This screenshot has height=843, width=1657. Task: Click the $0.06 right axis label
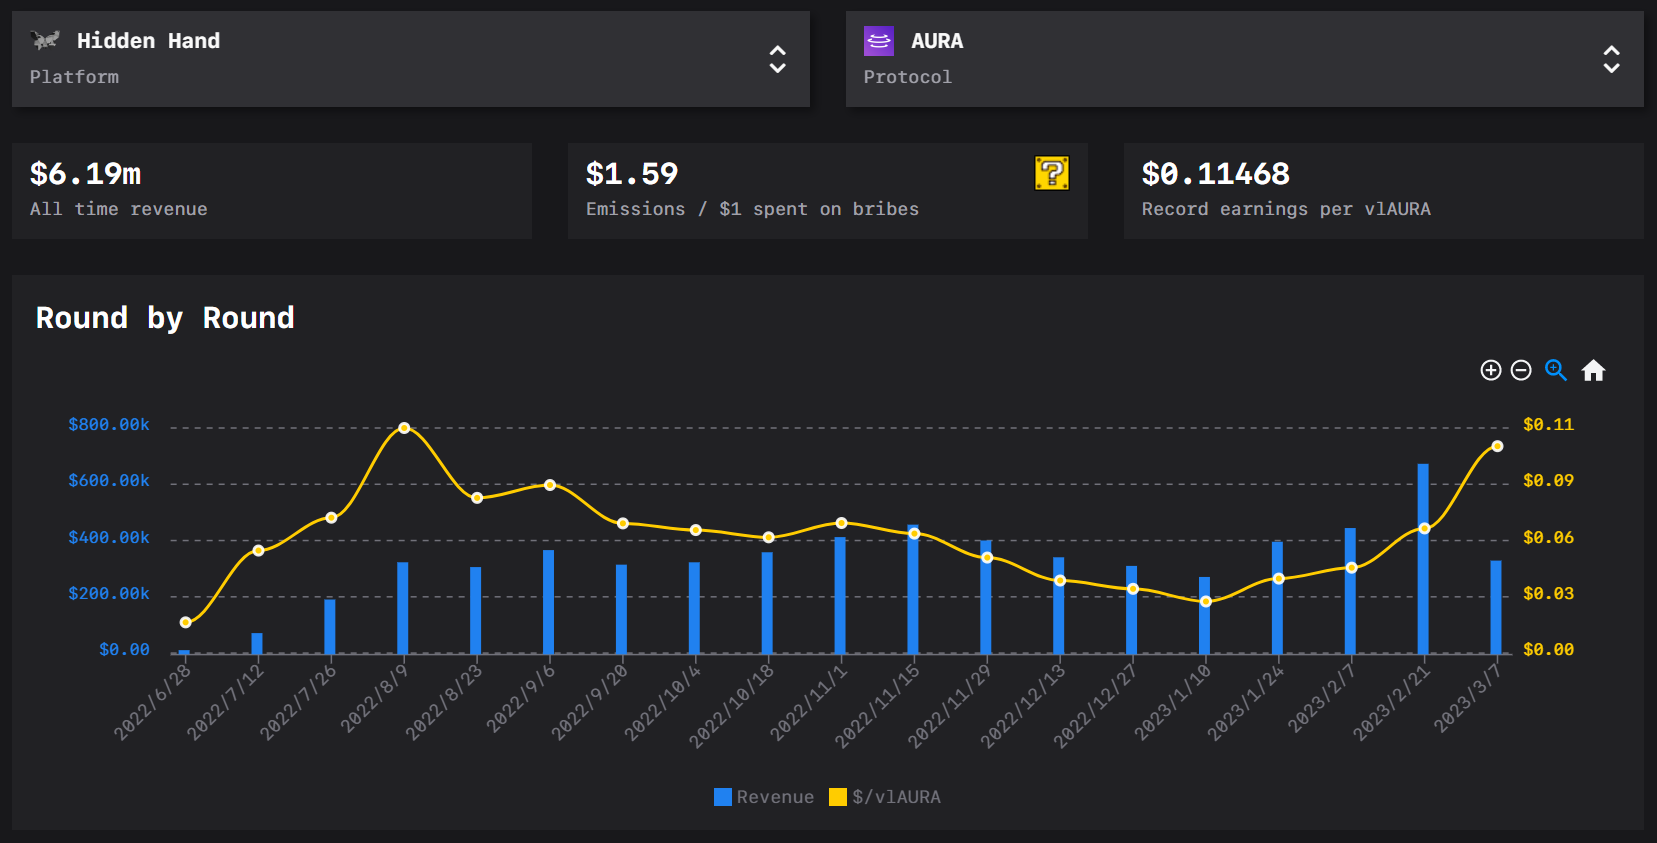tap(1548, 538)
